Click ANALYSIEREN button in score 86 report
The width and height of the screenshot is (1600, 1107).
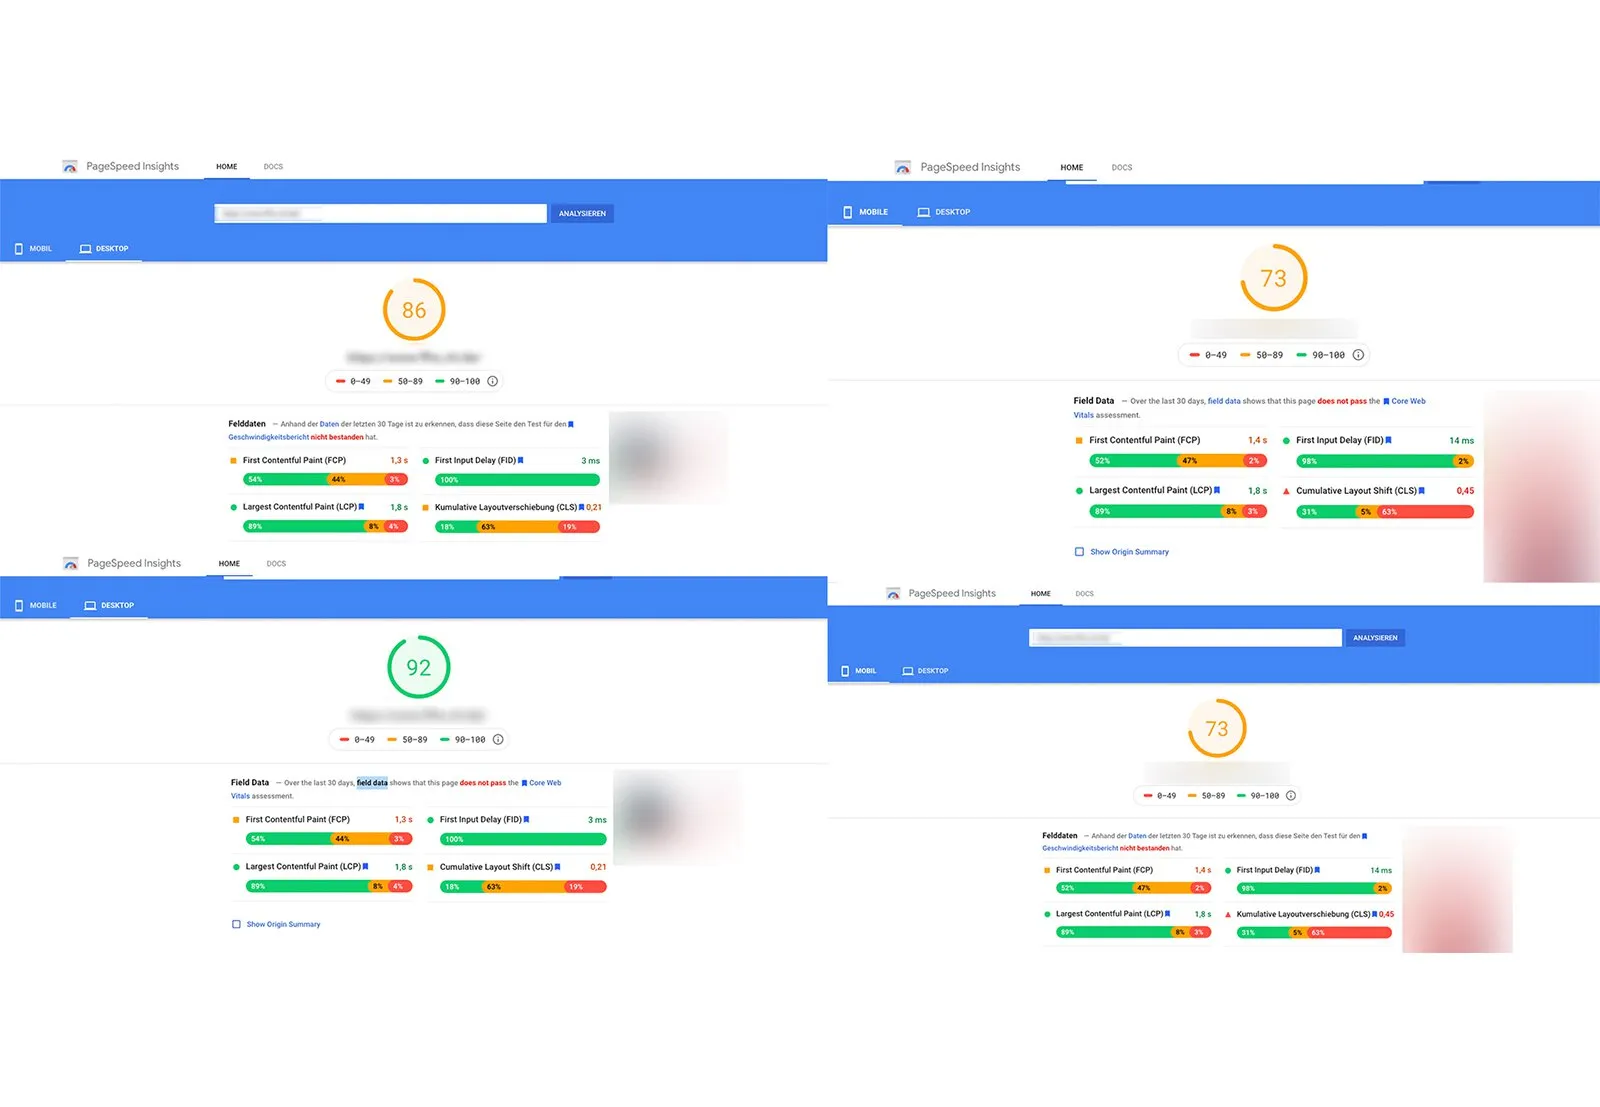click(582, 213)
